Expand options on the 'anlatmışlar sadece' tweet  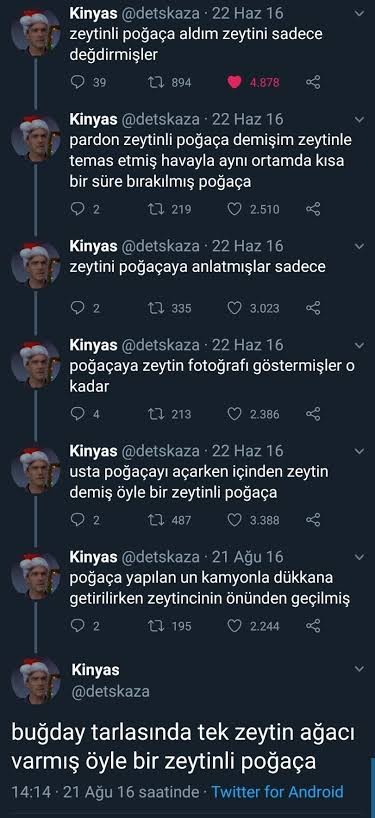(359, 245)
